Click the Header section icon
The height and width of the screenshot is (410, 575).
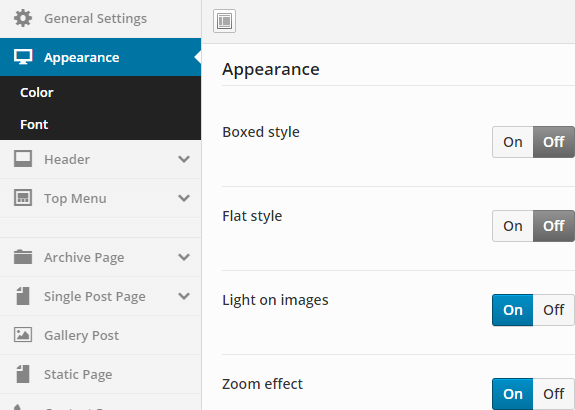click(23, 159)
